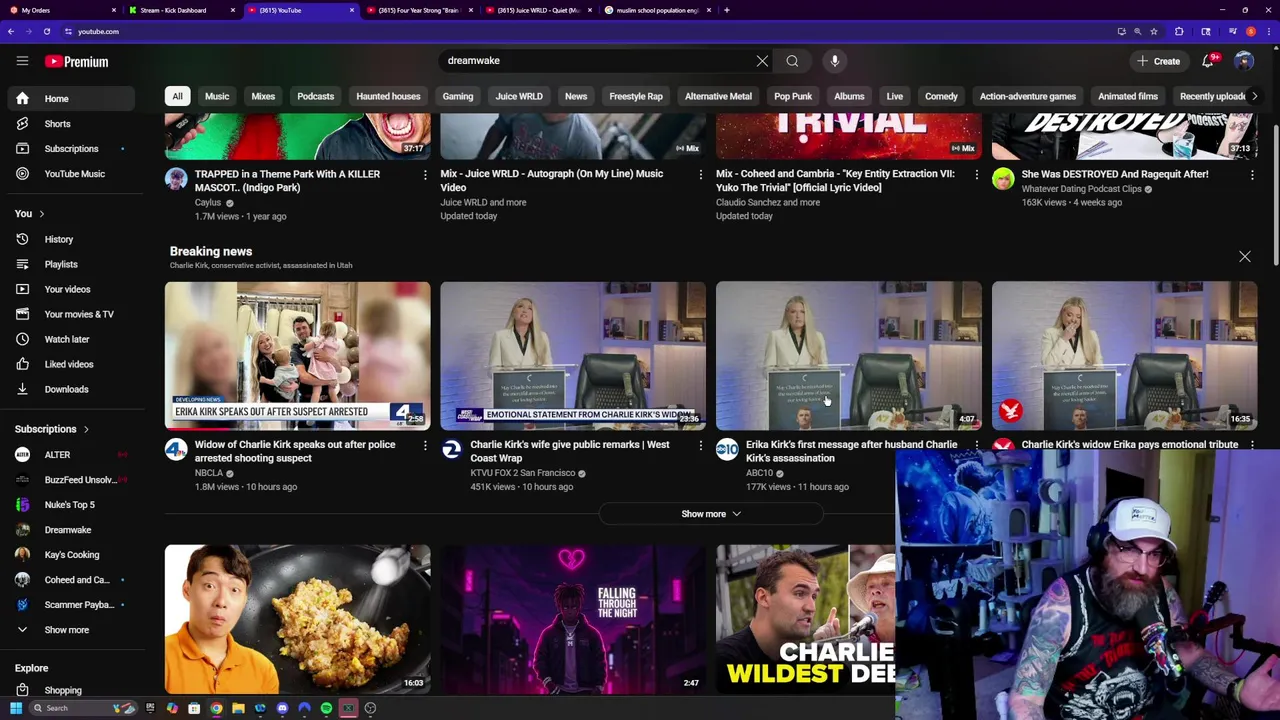Open a new browser tab

pyautogui.click(x=727, y=10)
